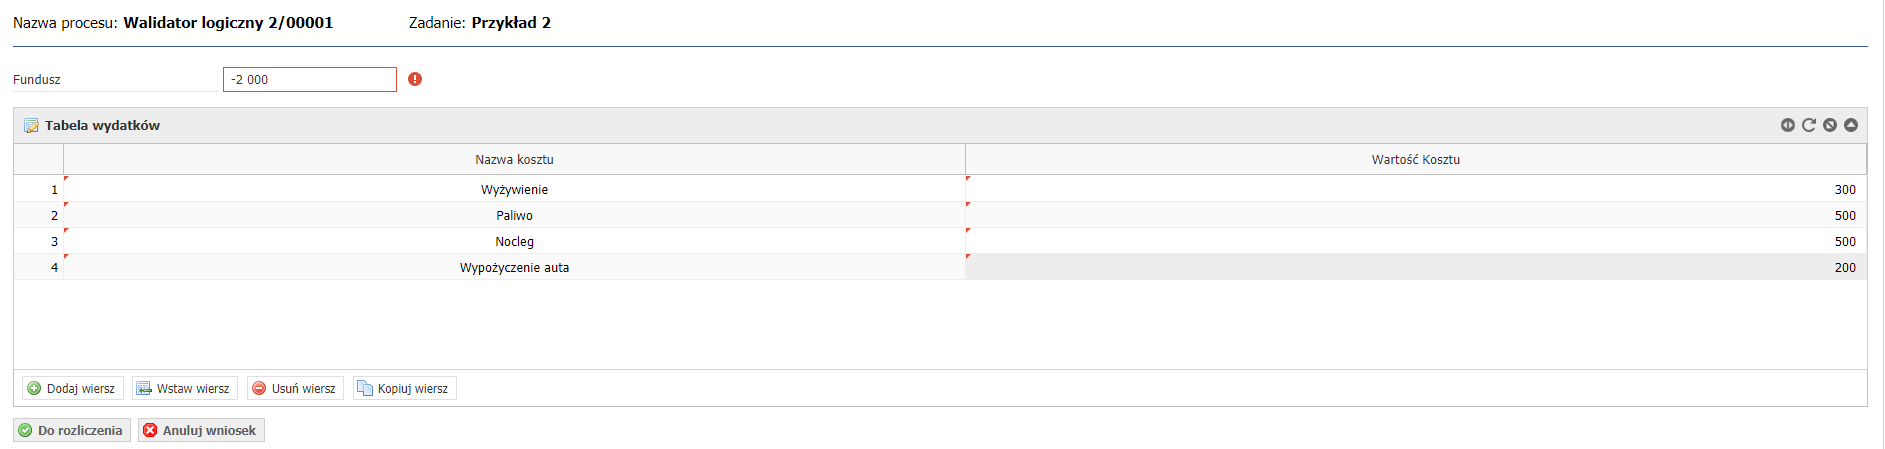Click the red validation error icon
Screen dimensions: 1885x449
415,79
